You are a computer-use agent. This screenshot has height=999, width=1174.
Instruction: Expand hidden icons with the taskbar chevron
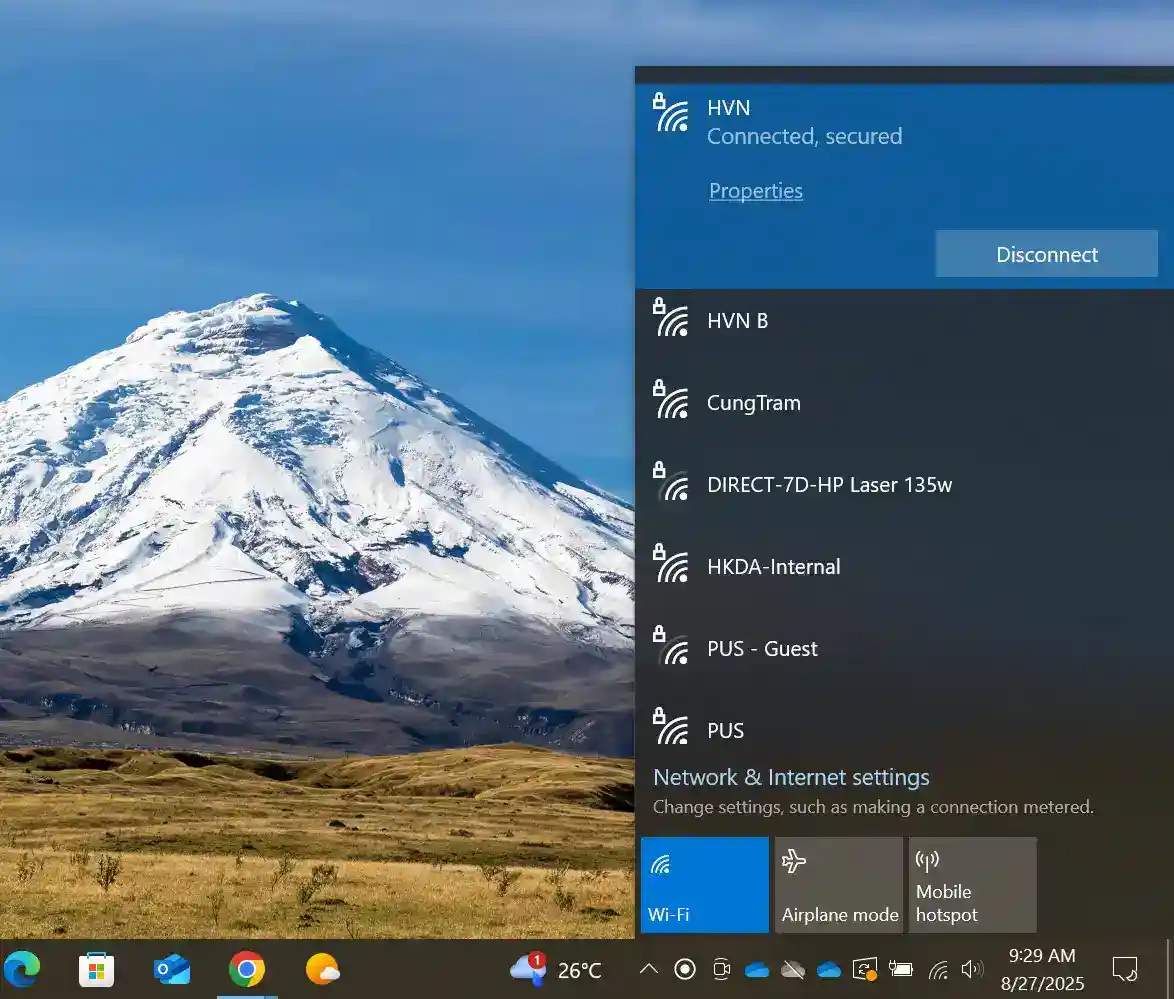point(648,969)
